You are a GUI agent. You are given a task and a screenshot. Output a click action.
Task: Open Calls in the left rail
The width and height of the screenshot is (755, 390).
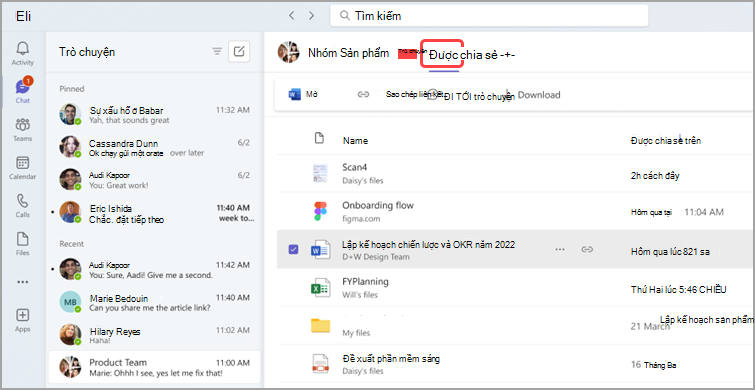click(x=23, y=205)
